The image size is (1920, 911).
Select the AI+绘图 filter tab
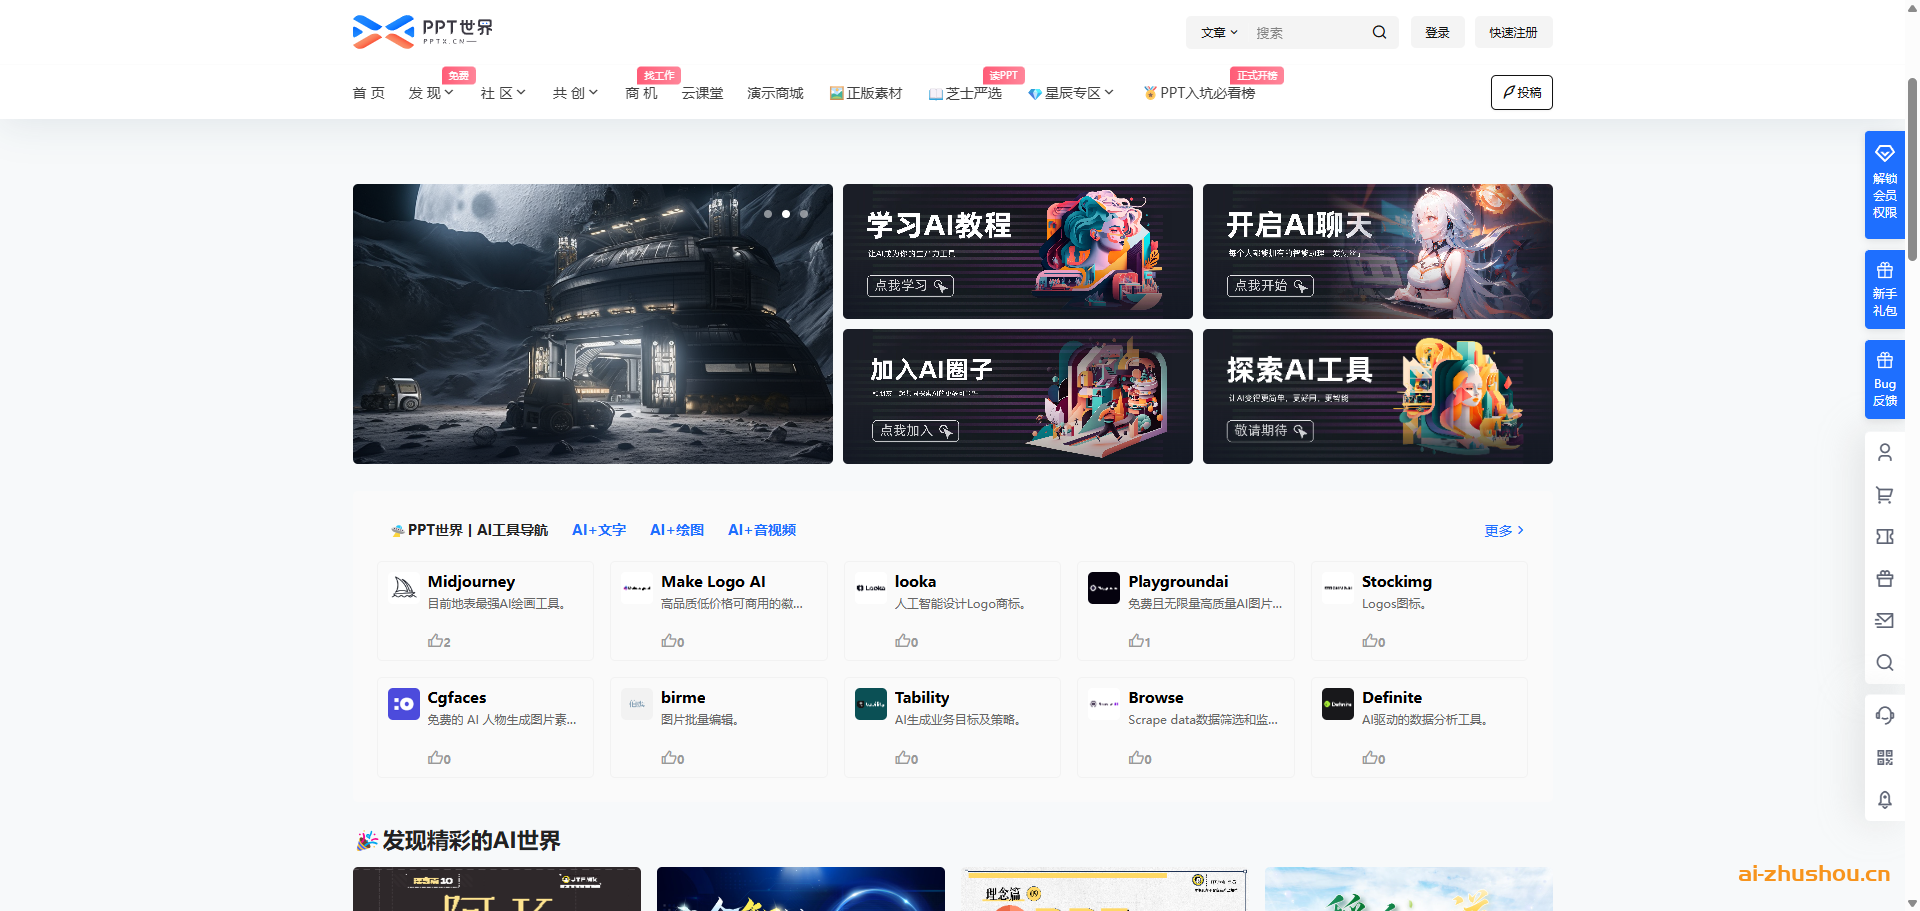point(676,530)
